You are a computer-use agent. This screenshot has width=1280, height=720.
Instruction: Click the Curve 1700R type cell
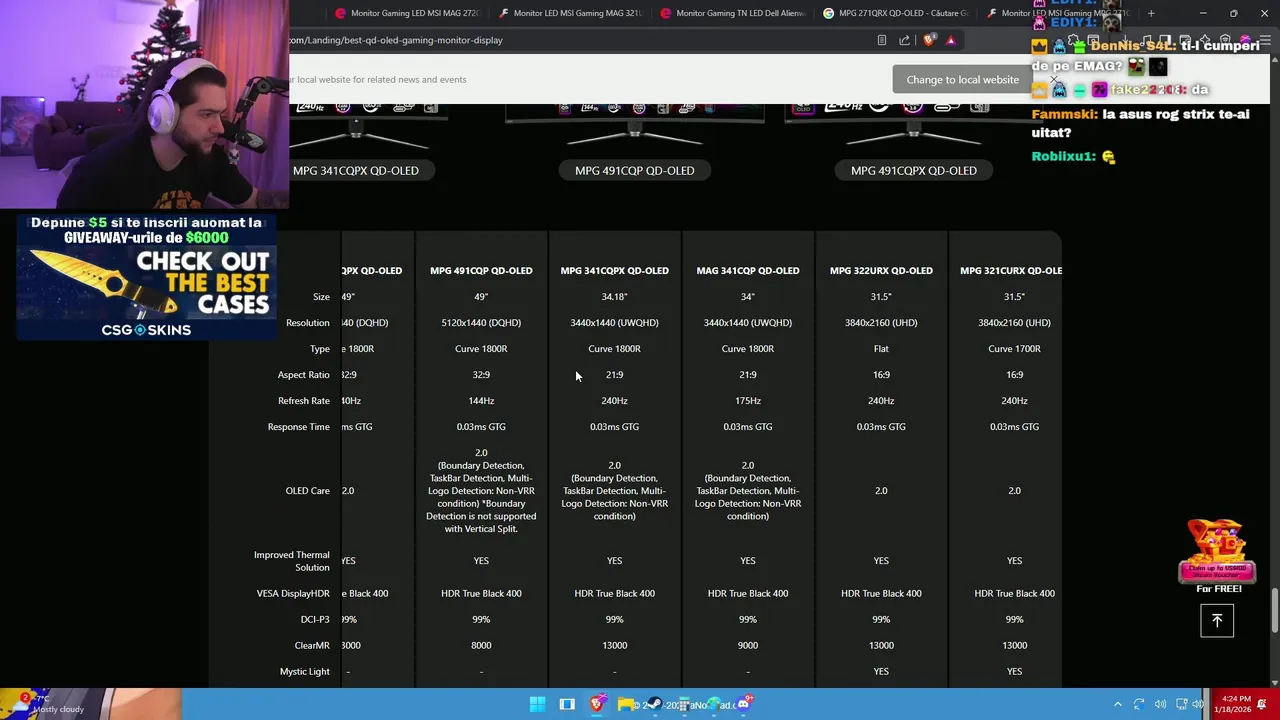(x=1014, y=349)
